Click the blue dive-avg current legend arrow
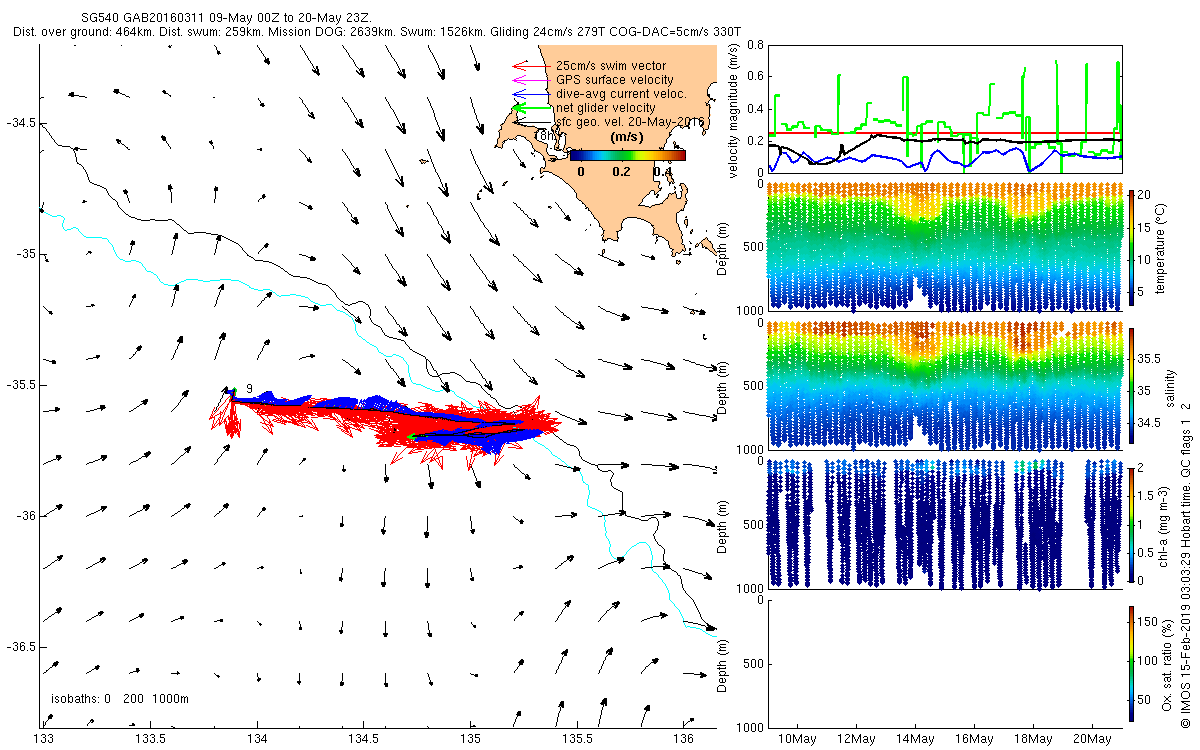 [x=530, y=94]
